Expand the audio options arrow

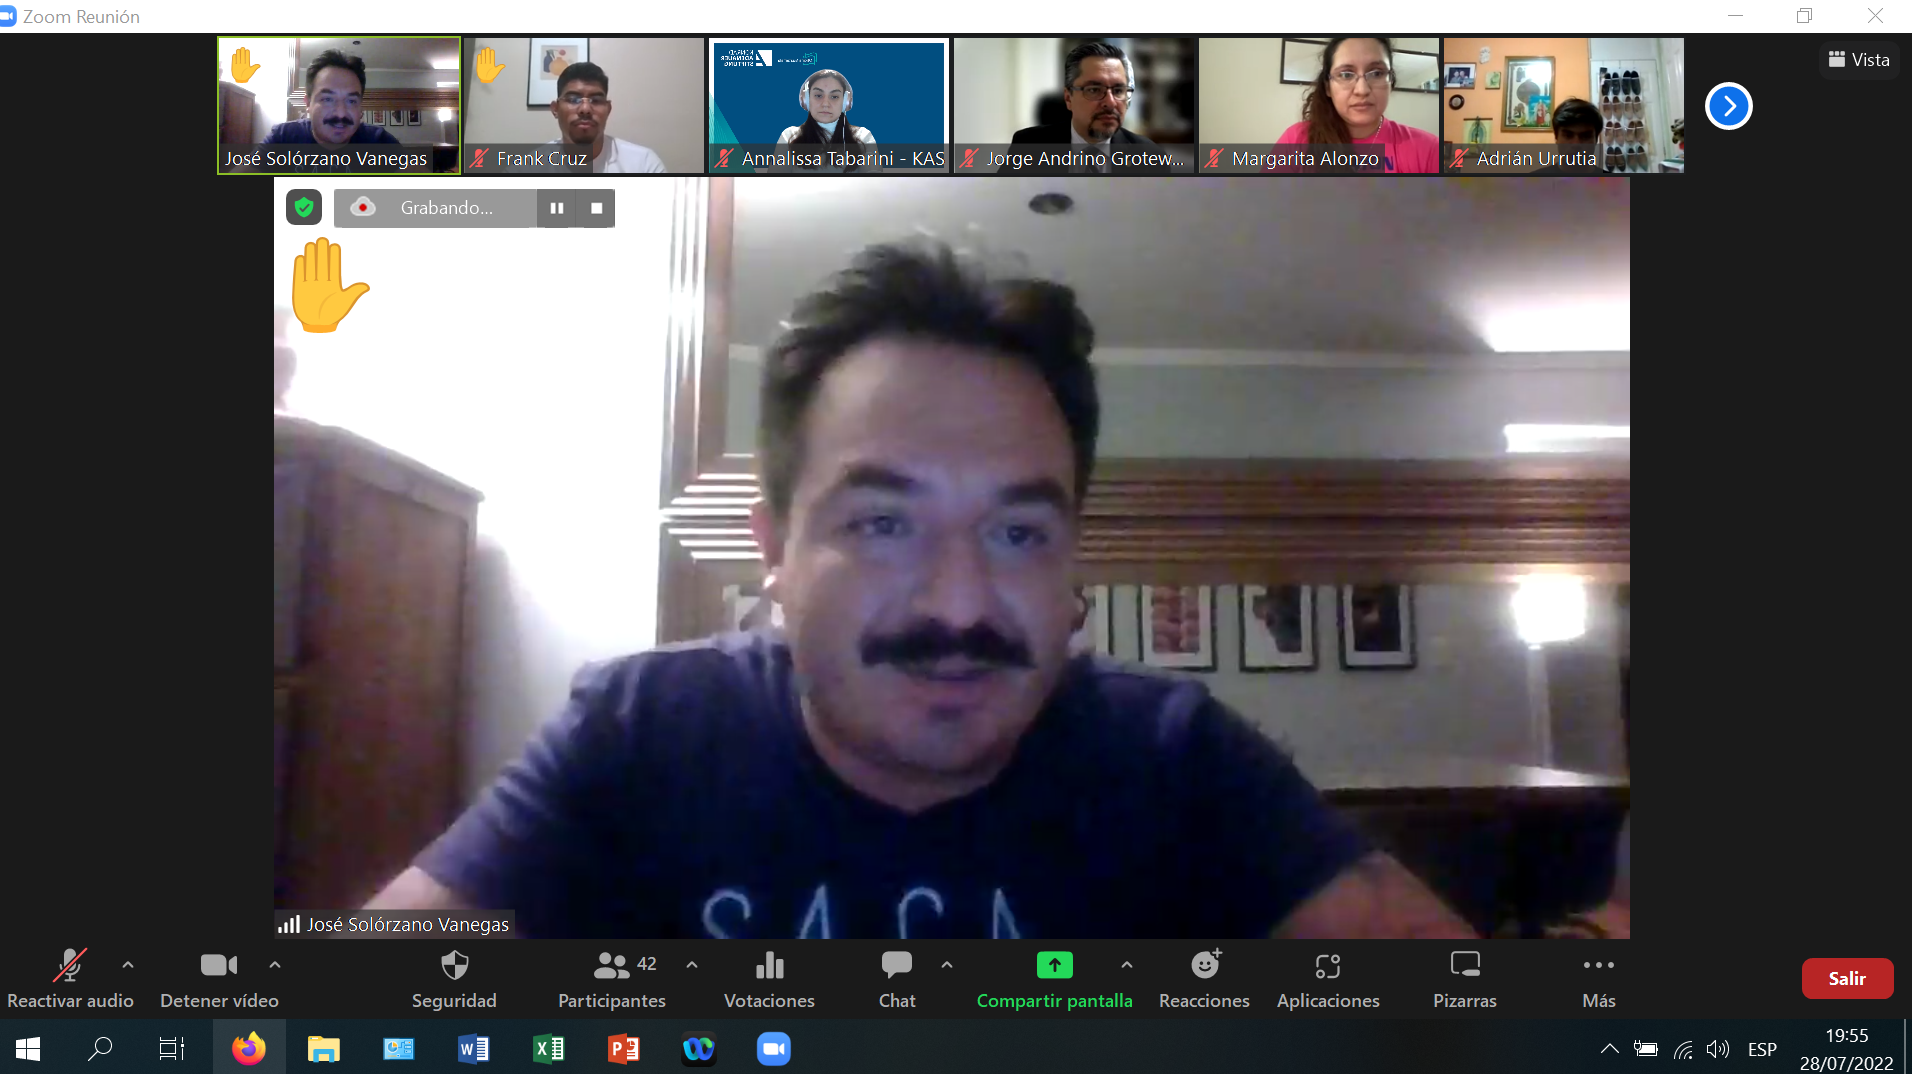coord(128,965)
